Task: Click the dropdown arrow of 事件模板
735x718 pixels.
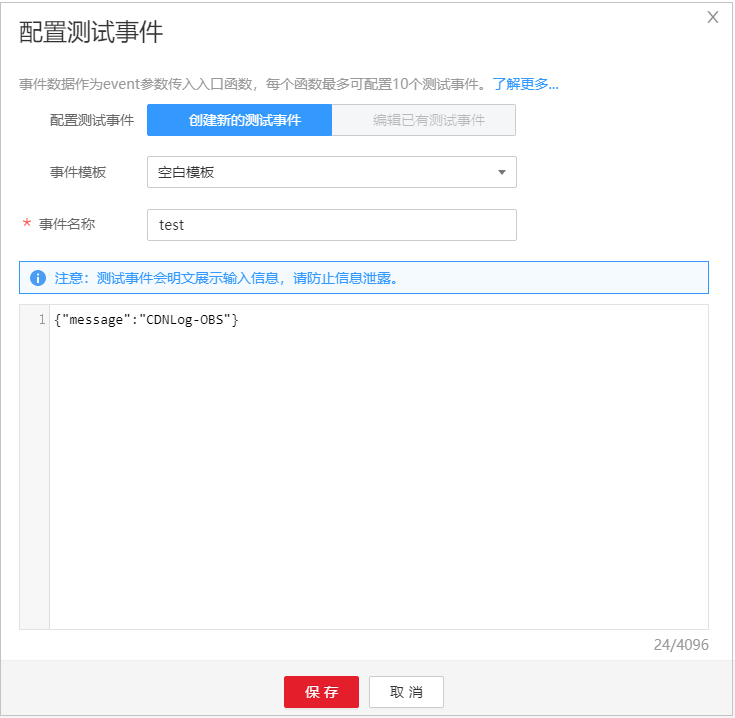Action: (x=502, y=172)
